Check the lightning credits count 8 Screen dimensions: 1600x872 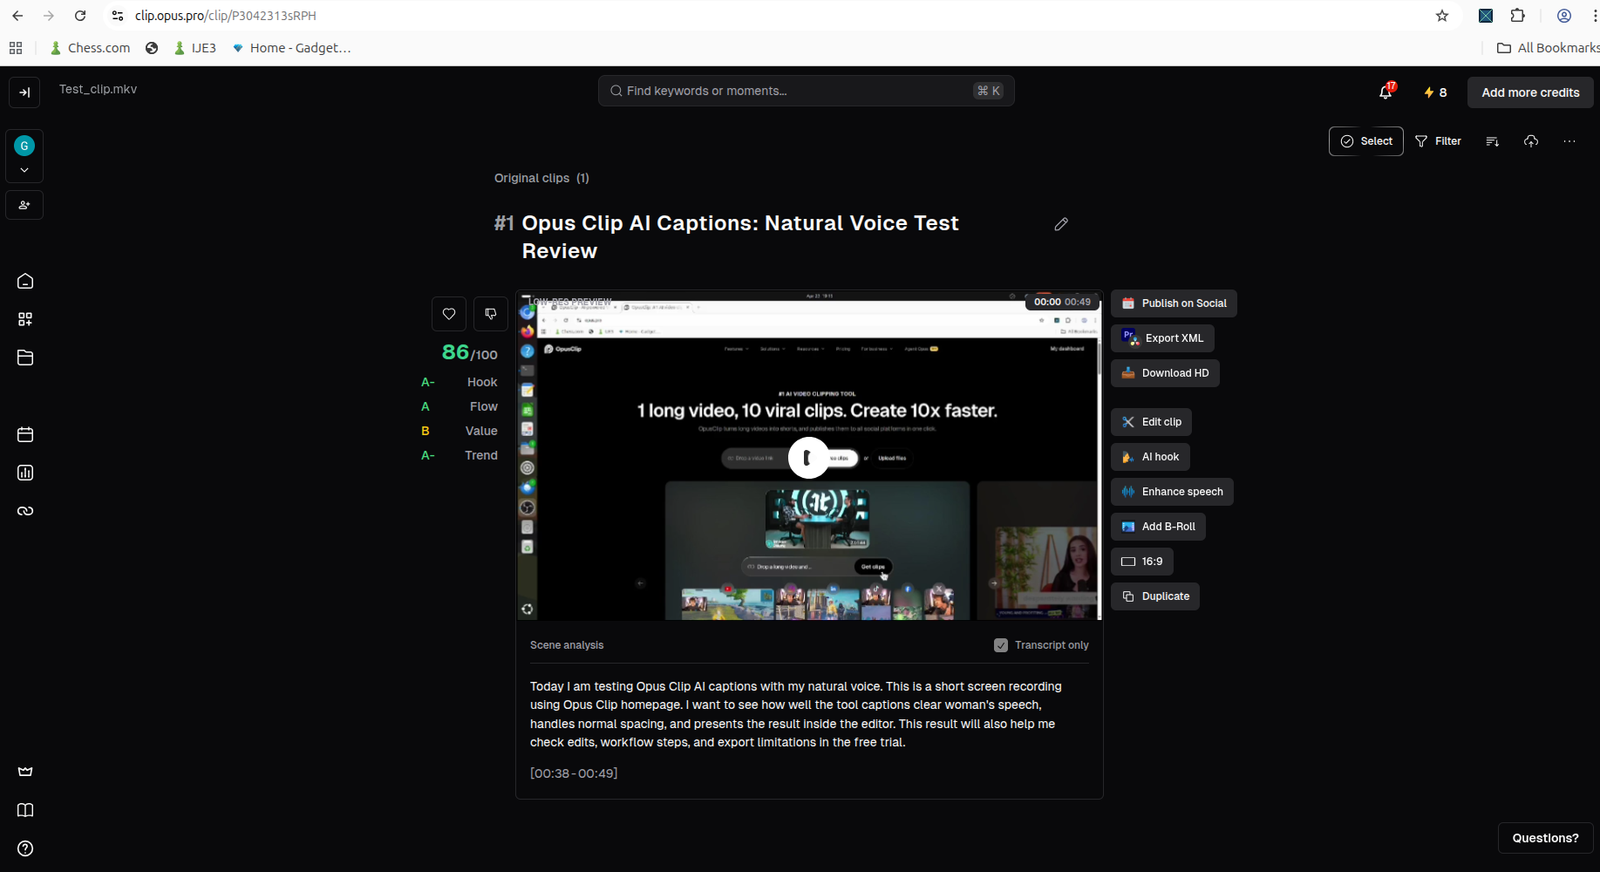pyautogui.click(x=1435, y=92)
